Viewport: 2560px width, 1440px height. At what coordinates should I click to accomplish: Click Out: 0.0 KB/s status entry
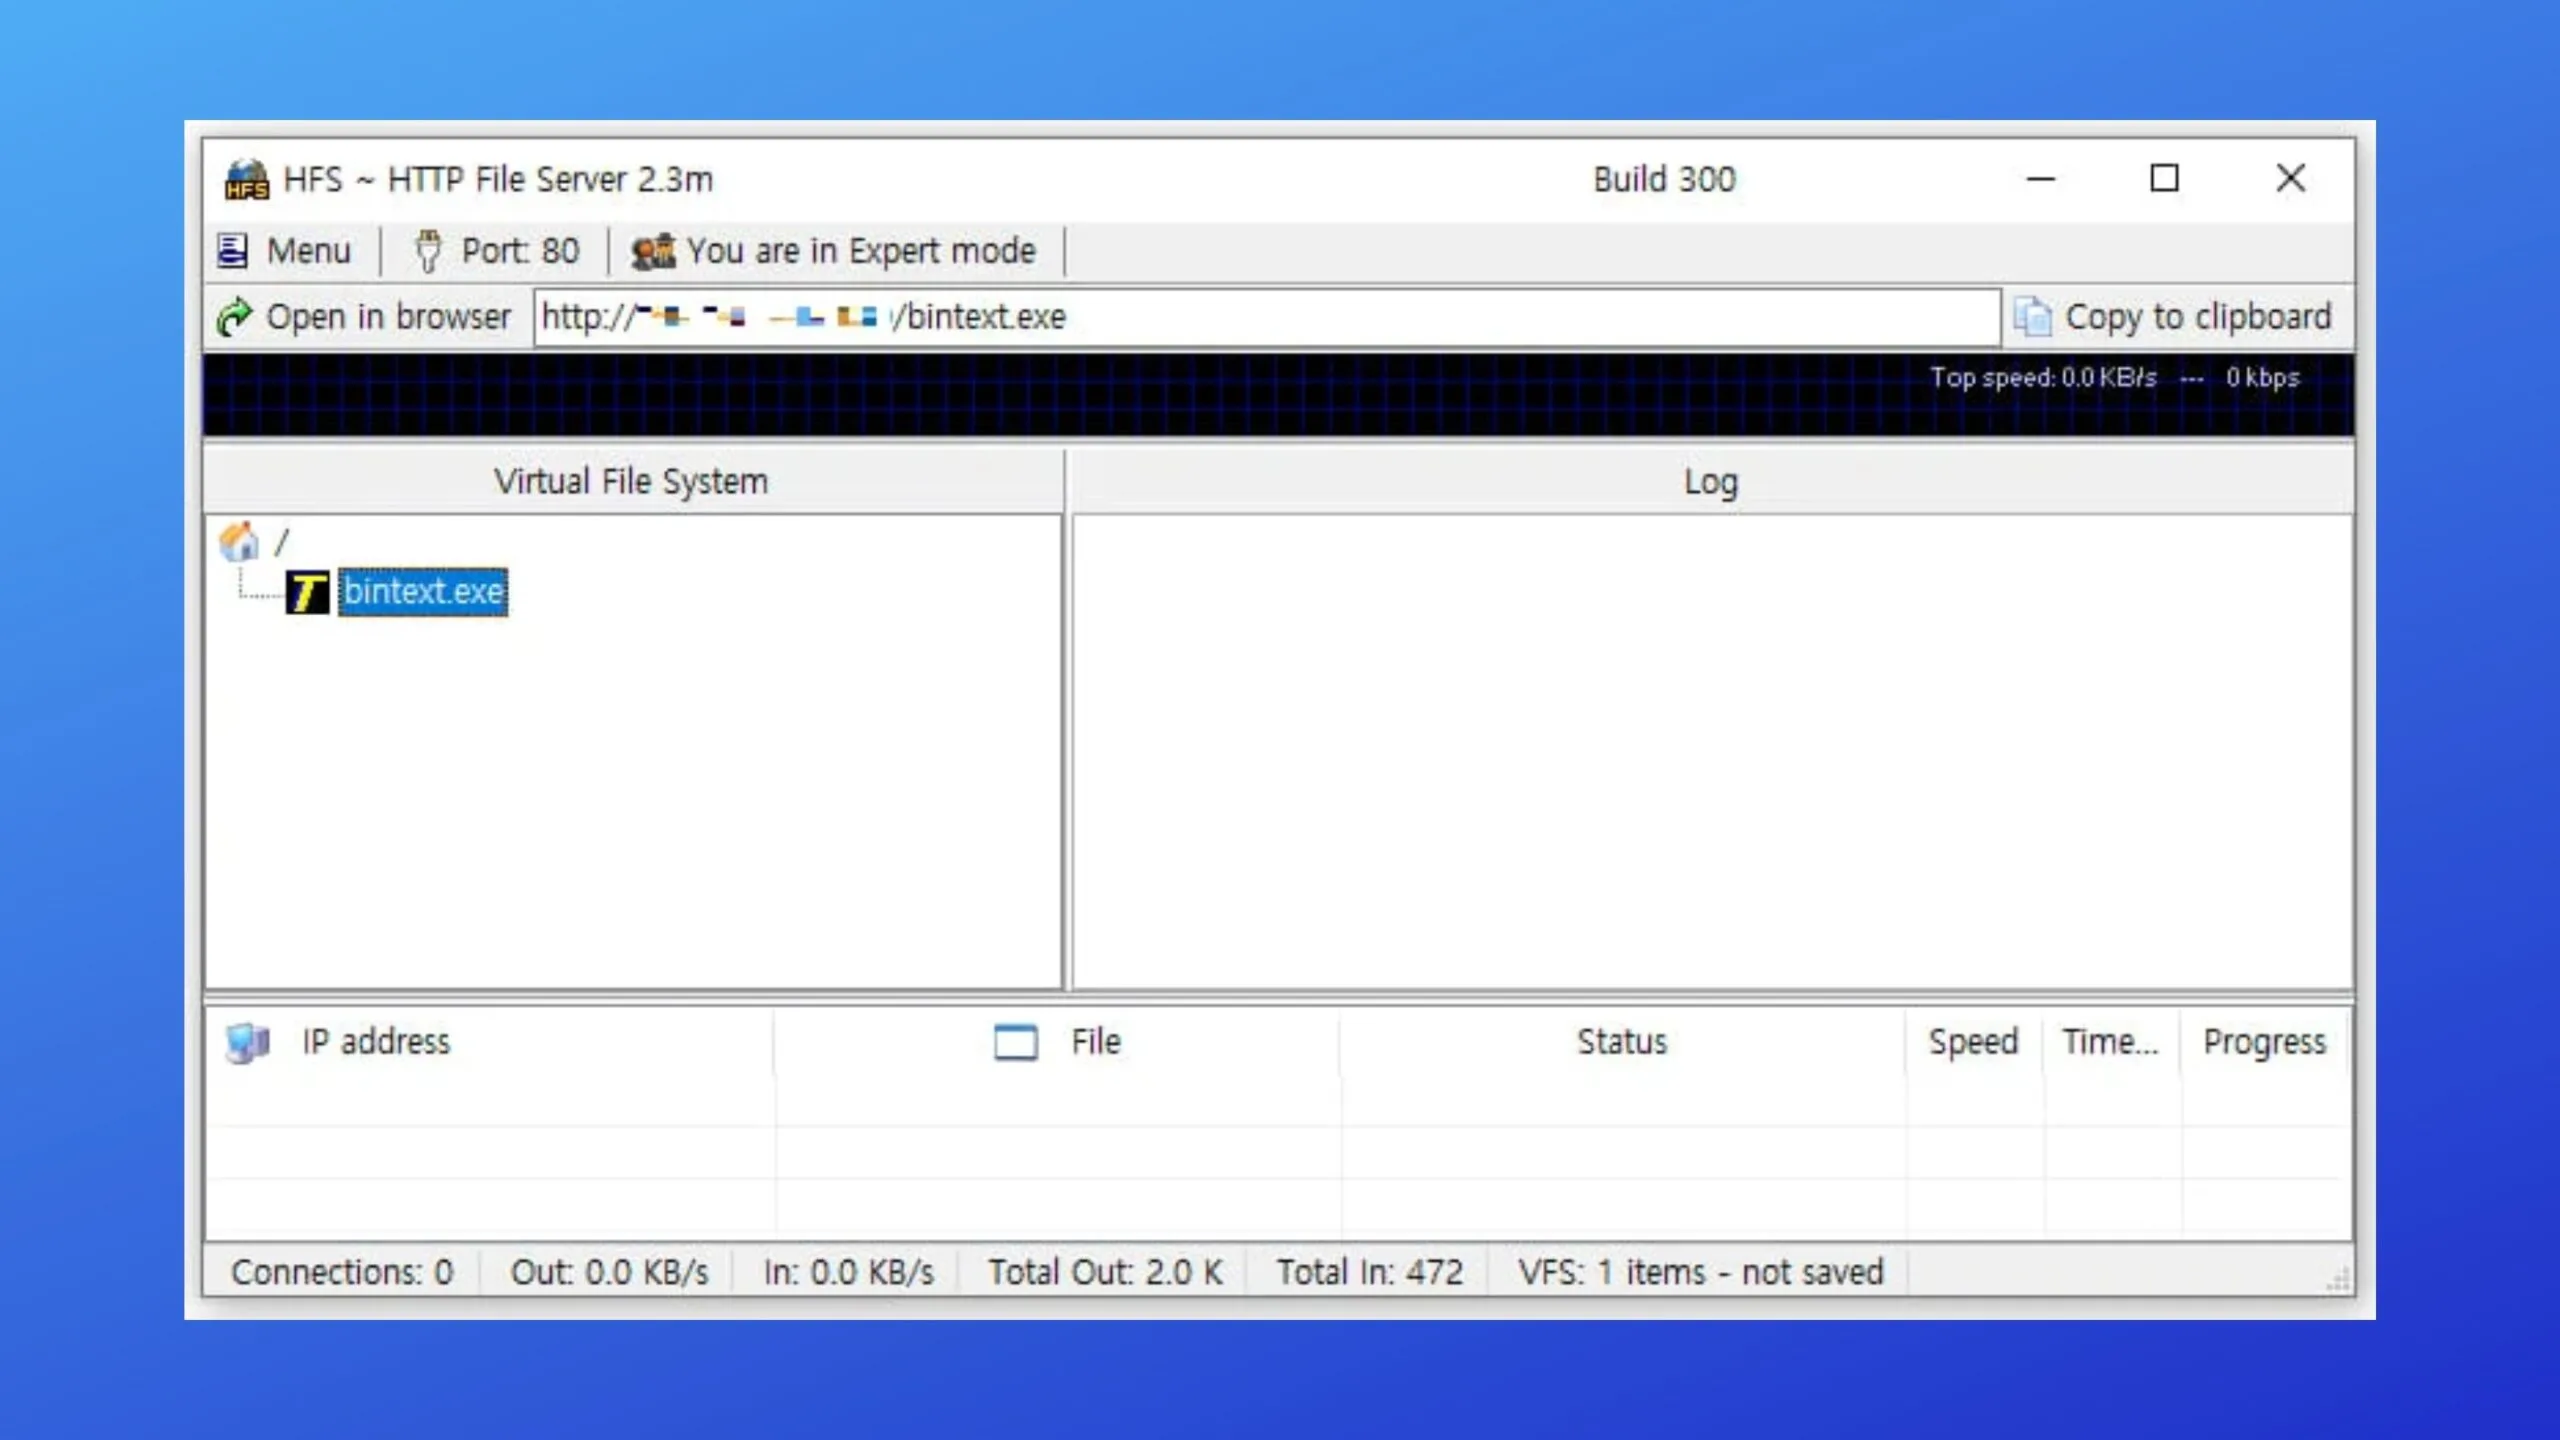(x=609, y=1272)
